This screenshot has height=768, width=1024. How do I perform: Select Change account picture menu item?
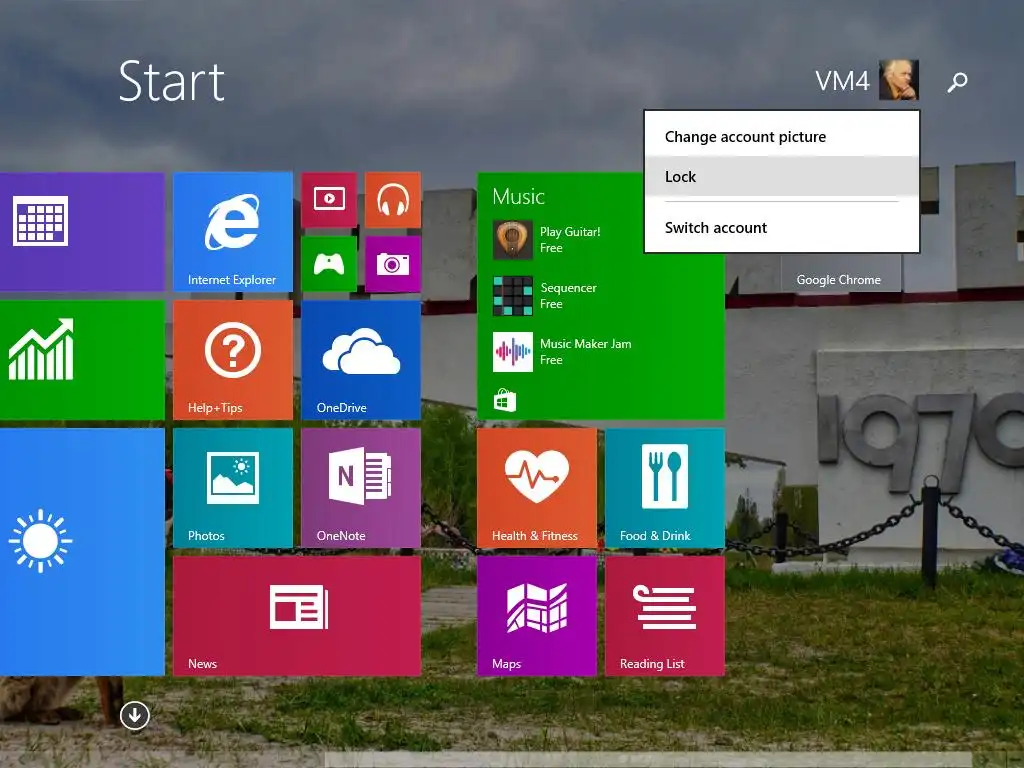[782, 136]
